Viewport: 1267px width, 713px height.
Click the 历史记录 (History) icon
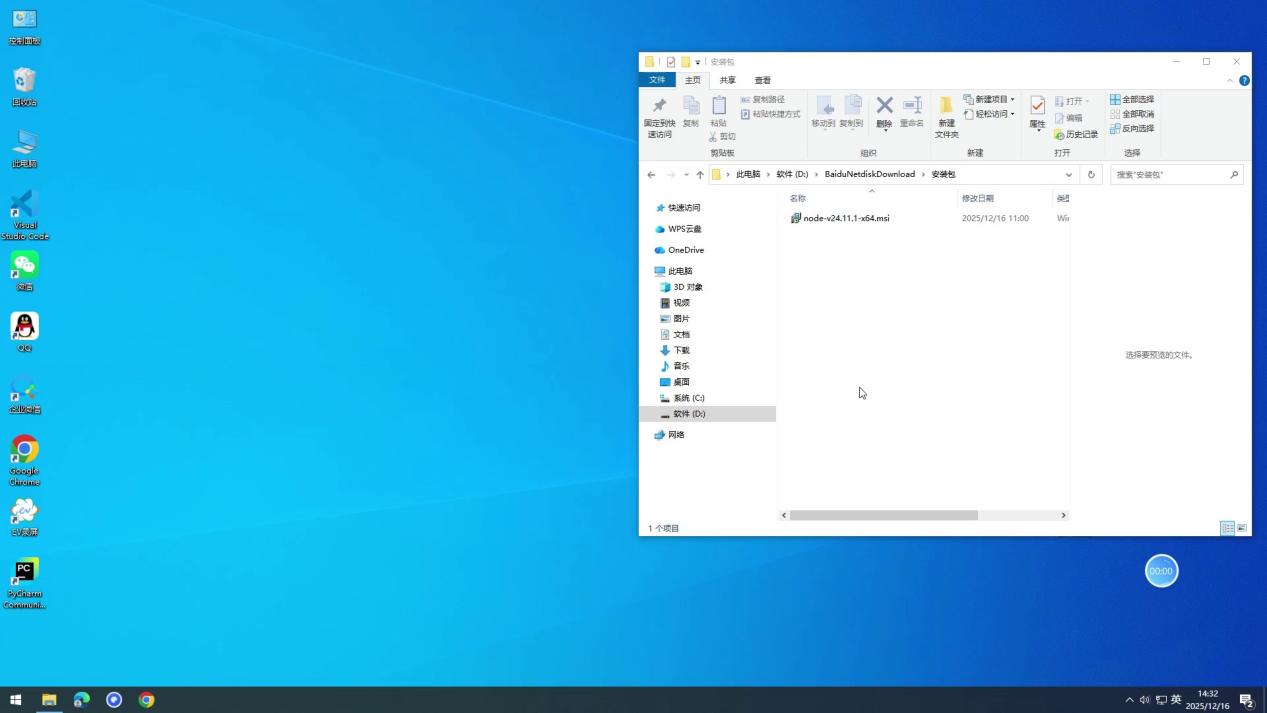[x=1076, y=134]
